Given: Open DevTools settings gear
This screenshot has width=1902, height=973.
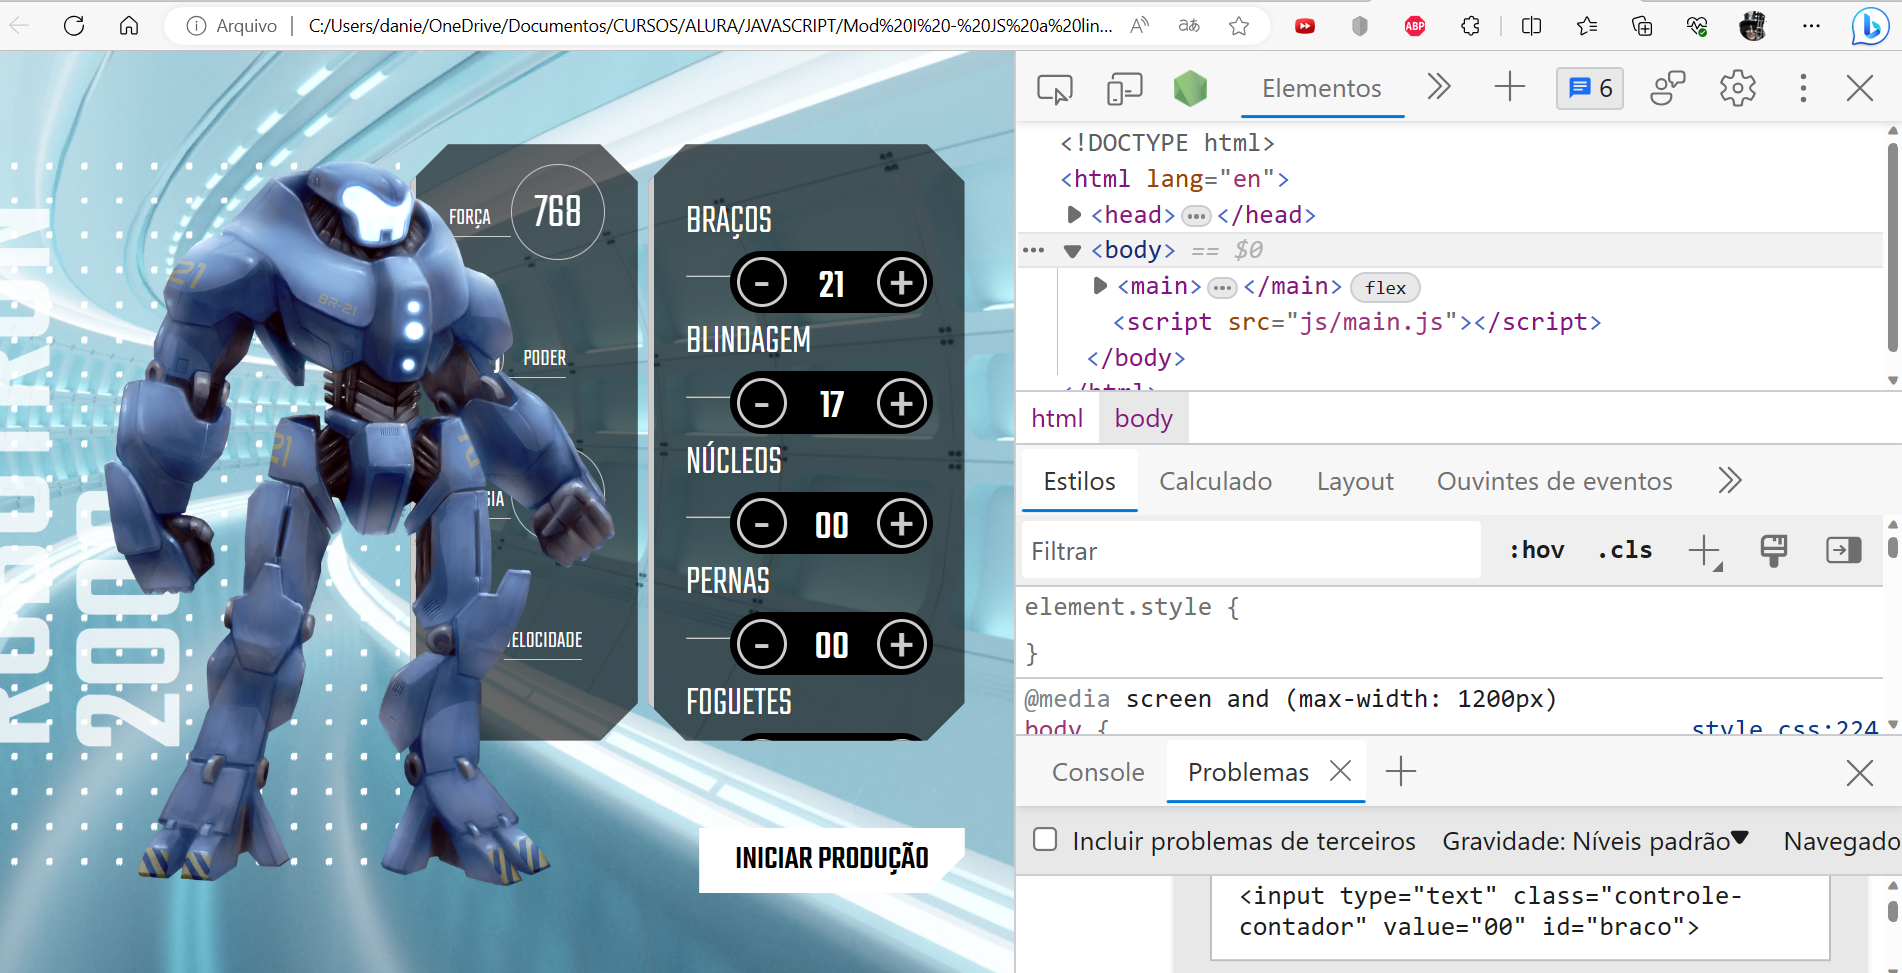Looking at the screenshot, I should 1738,88.
